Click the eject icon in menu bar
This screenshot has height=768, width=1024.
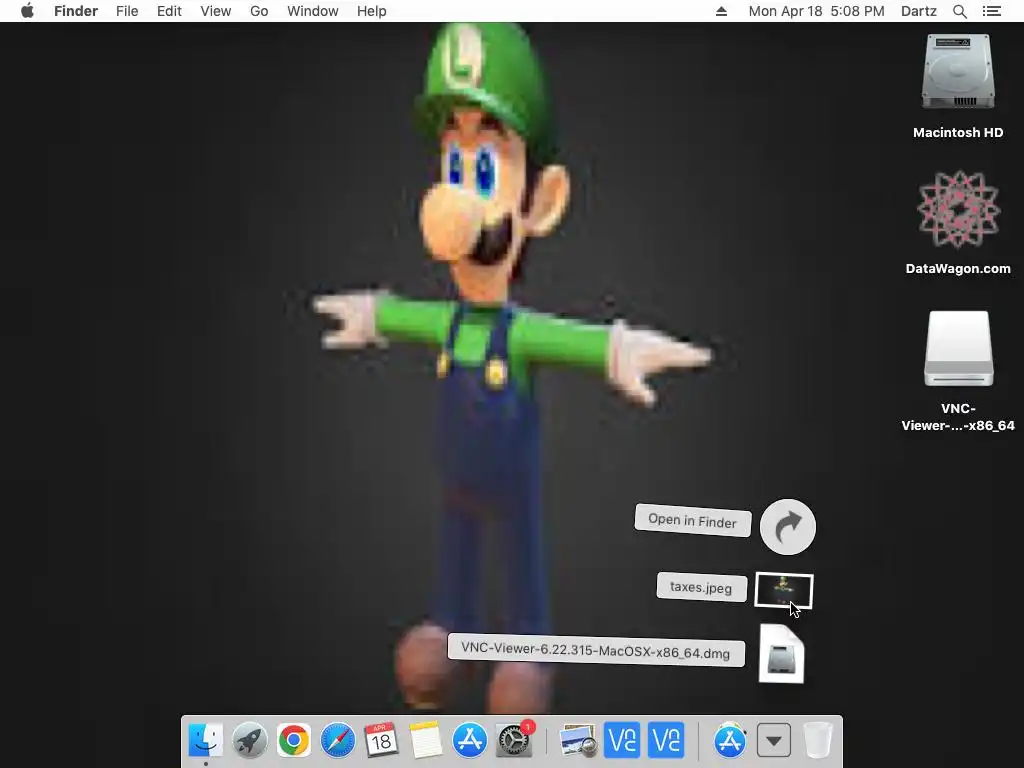(721, 11)
